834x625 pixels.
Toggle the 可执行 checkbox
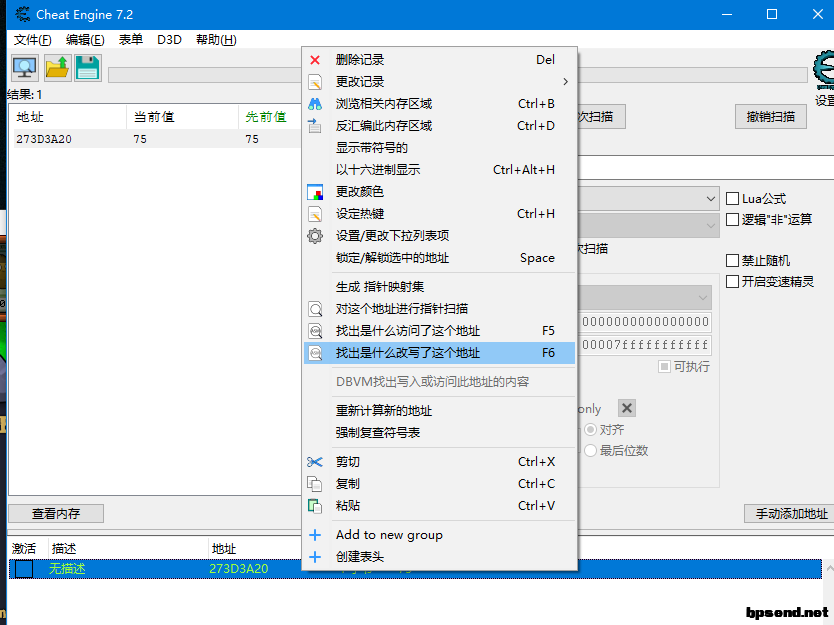664,366
